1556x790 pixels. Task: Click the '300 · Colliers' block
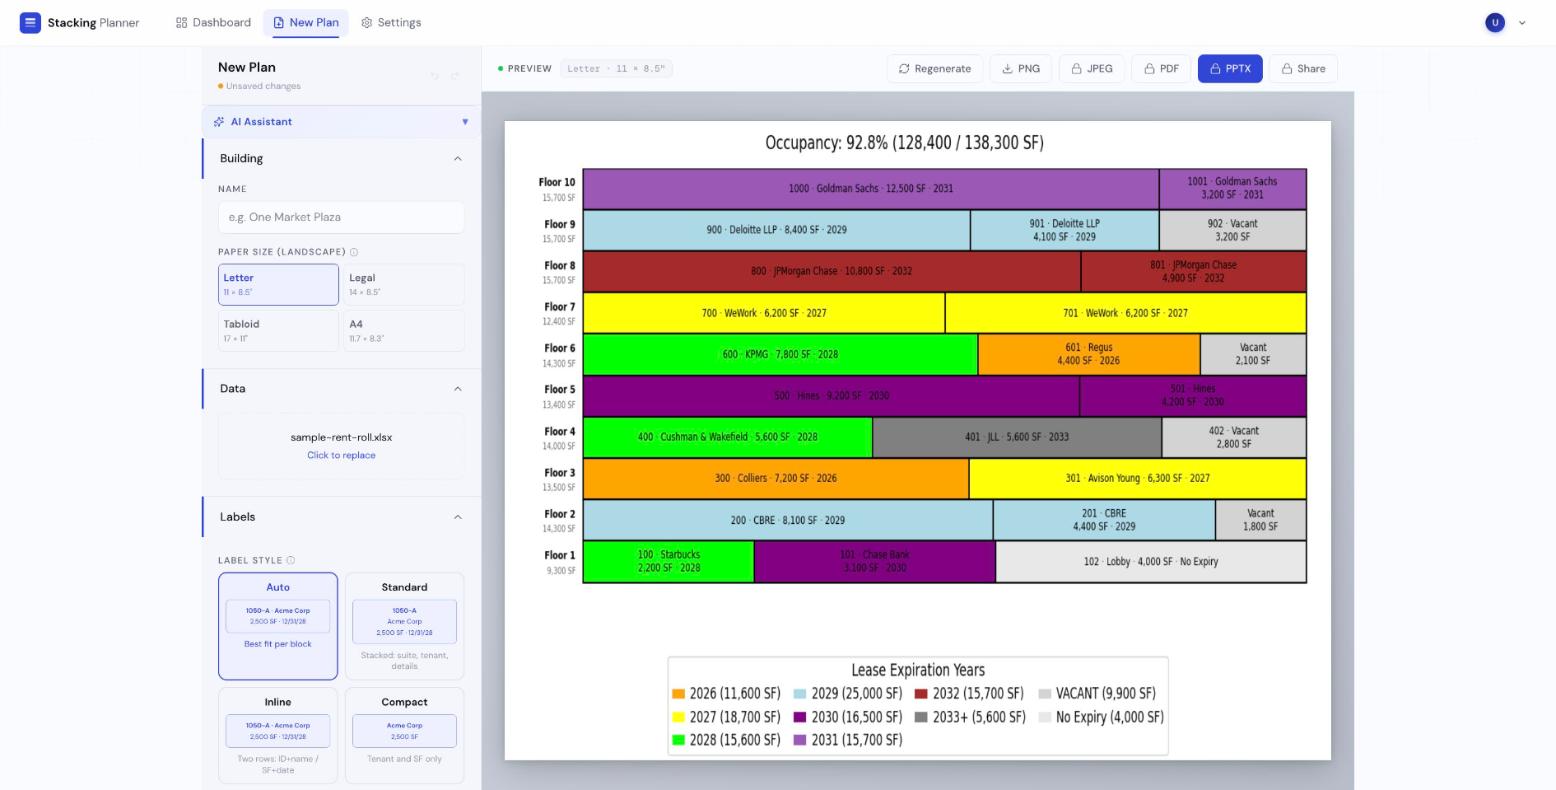(x=776, y=478)
